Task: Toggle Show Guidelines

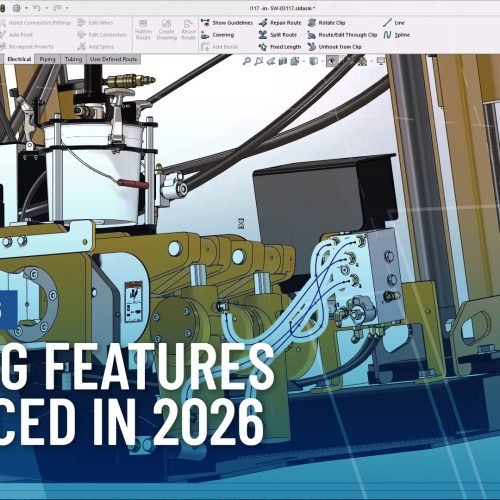Action: (227, 23)
